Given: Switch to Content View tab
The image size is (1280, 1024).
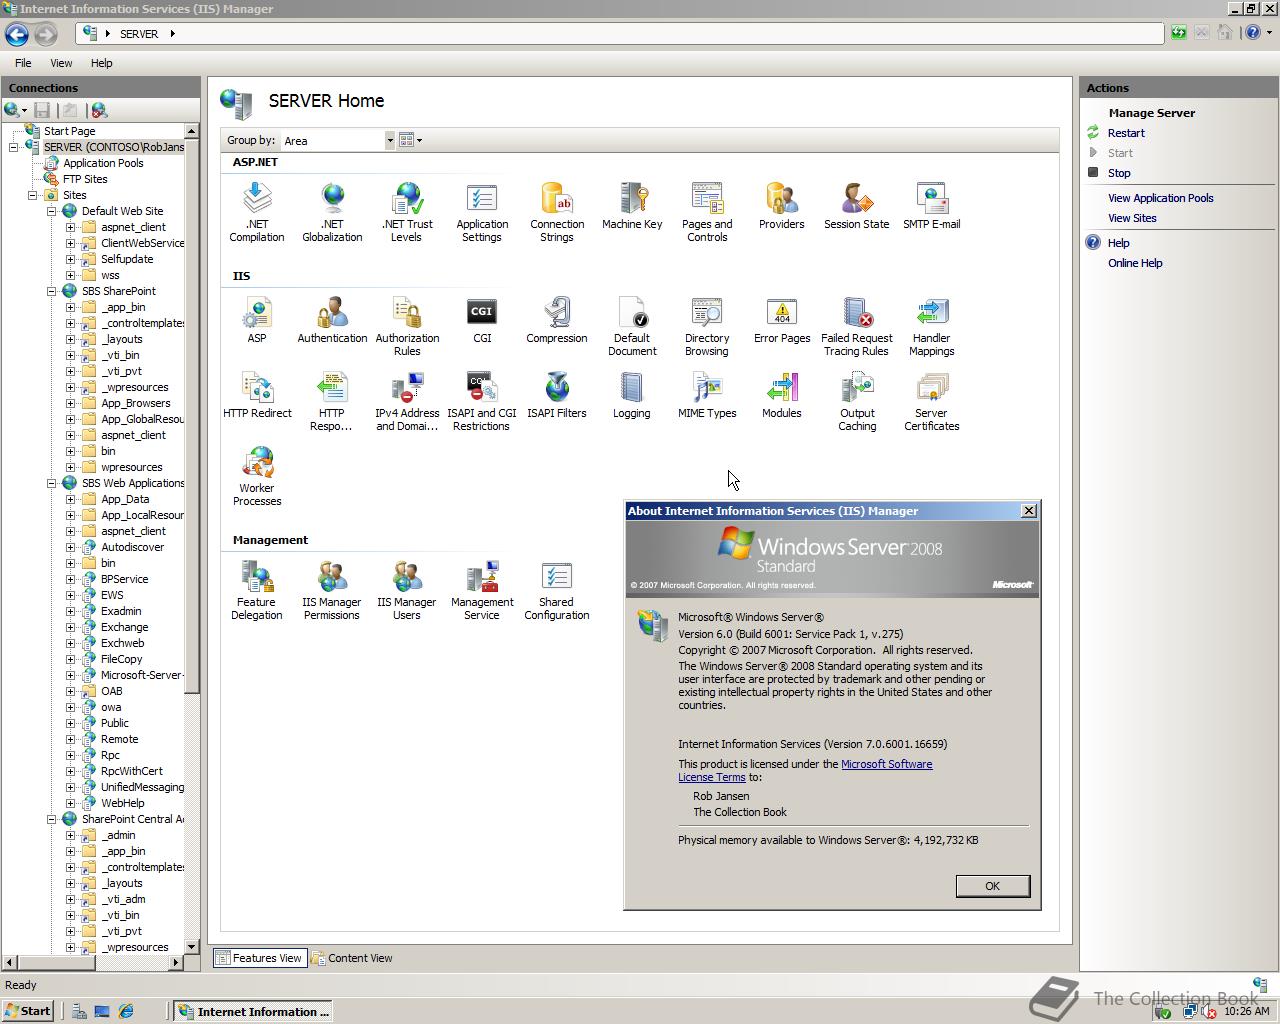Looking at the screenshot, I should coord(352,958).
